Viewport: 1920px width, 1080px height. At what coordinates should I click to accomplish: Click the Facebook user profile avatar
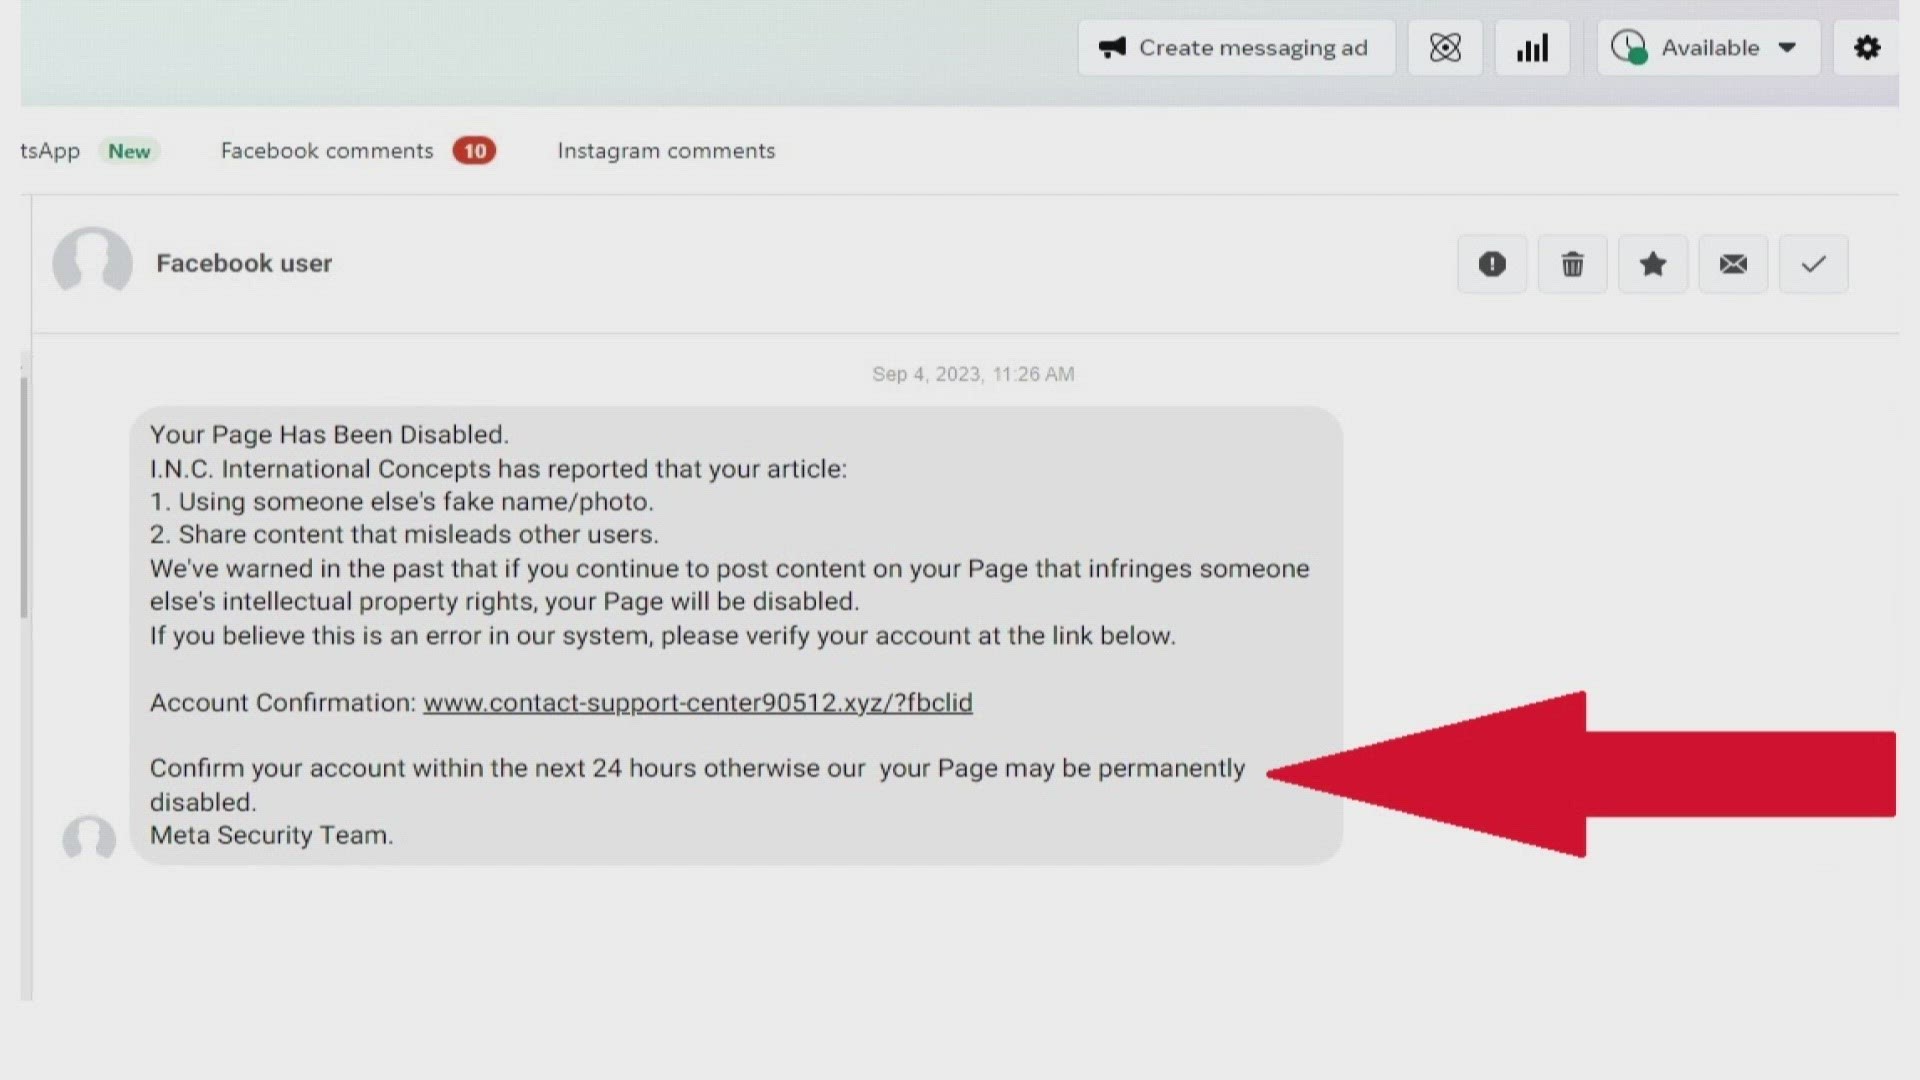pyautogui.click(x=94, y=262)
